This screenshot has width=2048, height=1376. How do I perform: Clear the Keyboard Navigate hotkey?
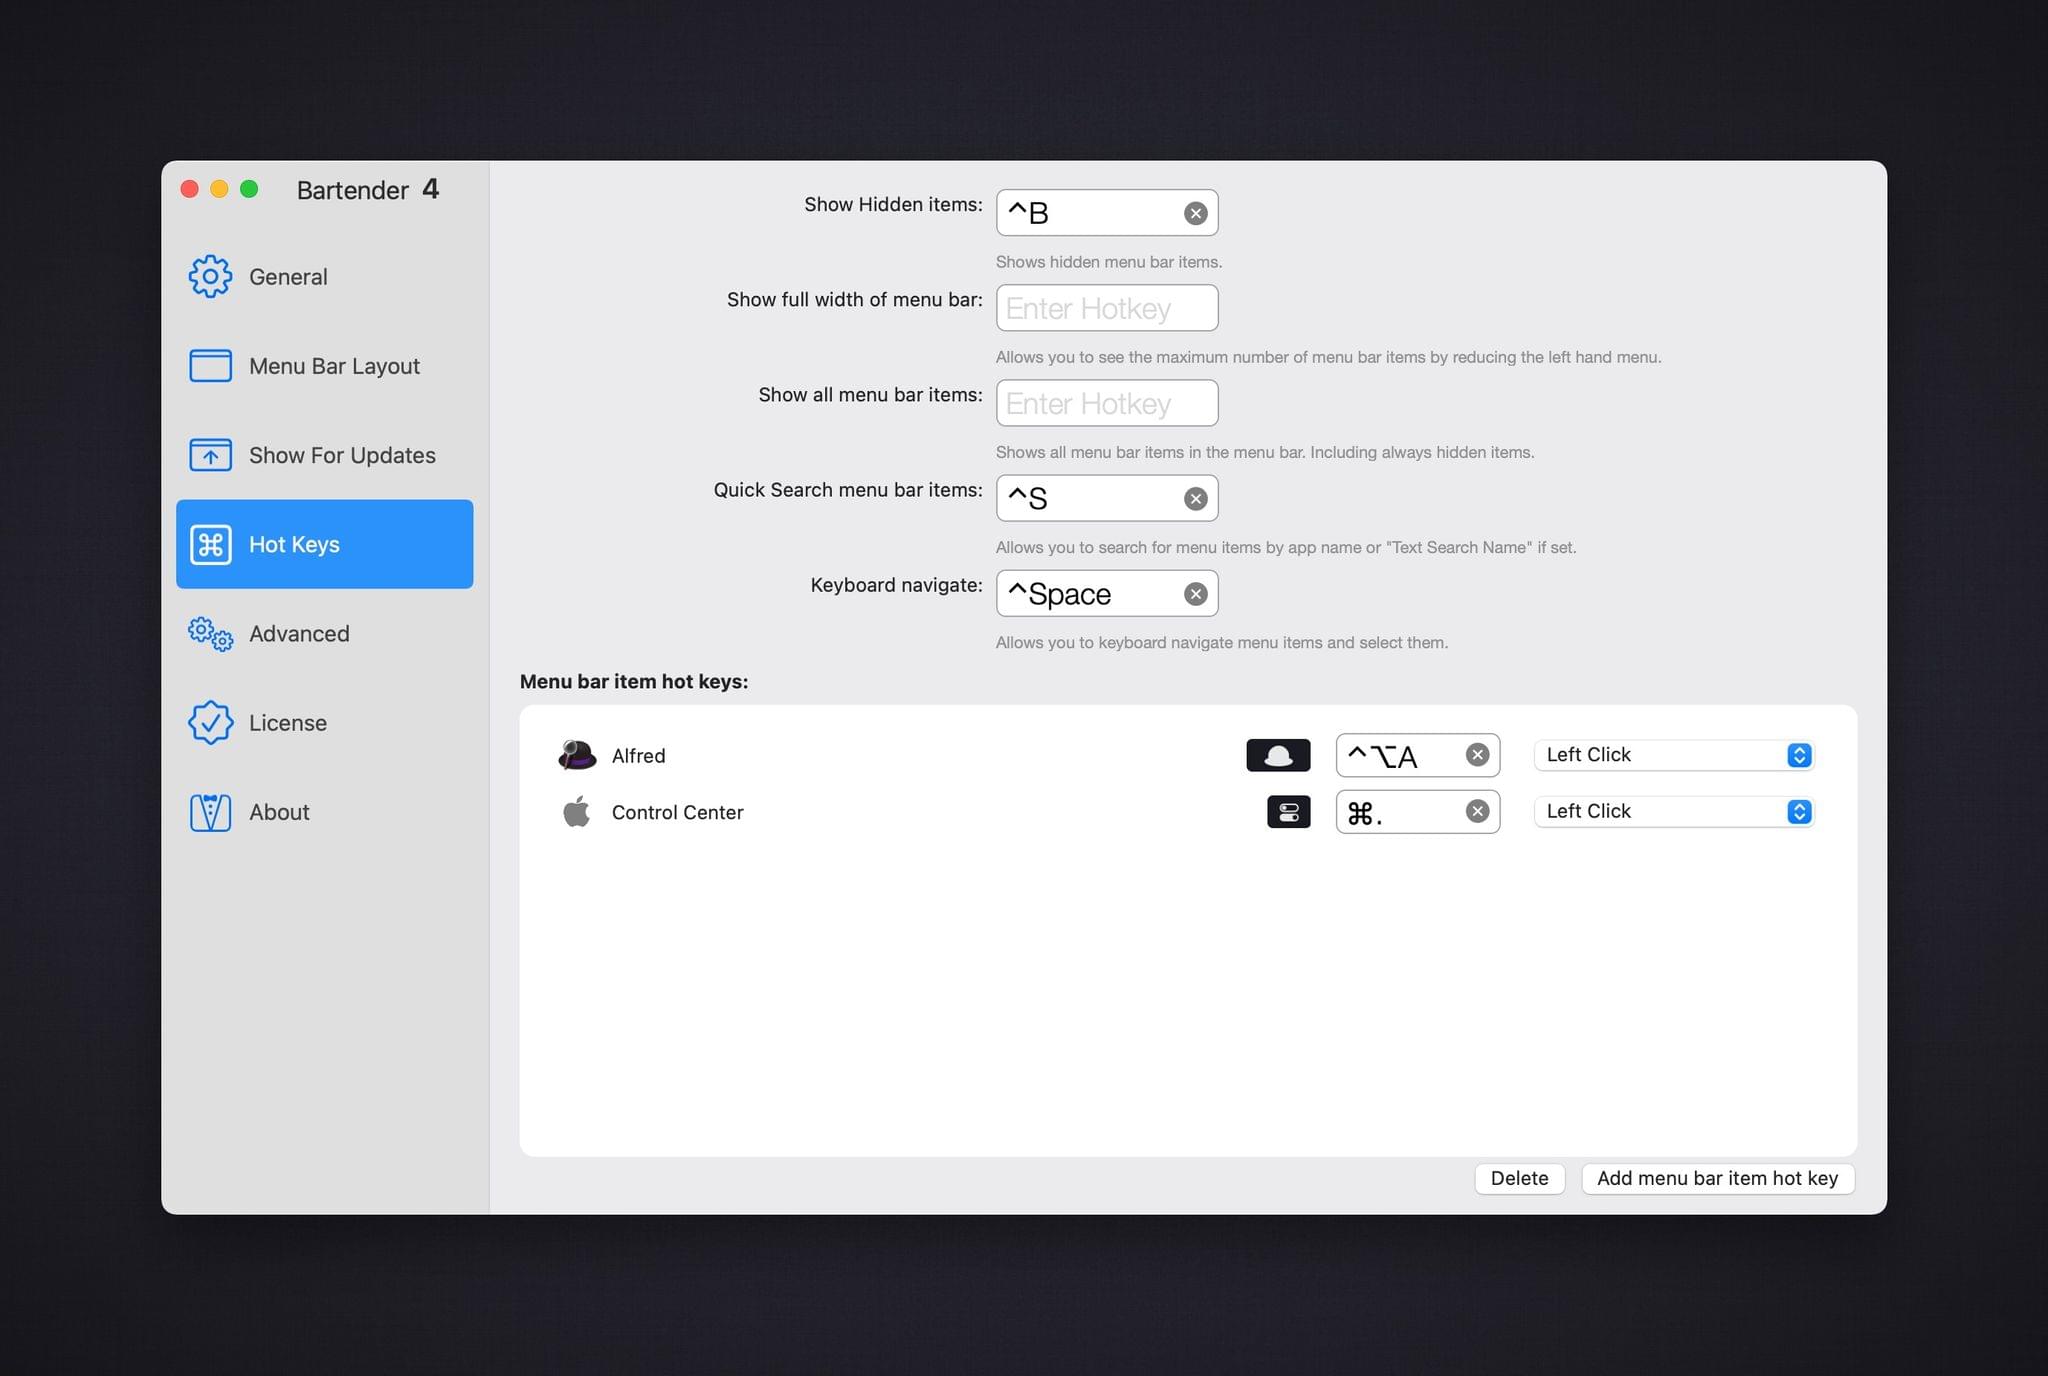tap(1196, 593)
